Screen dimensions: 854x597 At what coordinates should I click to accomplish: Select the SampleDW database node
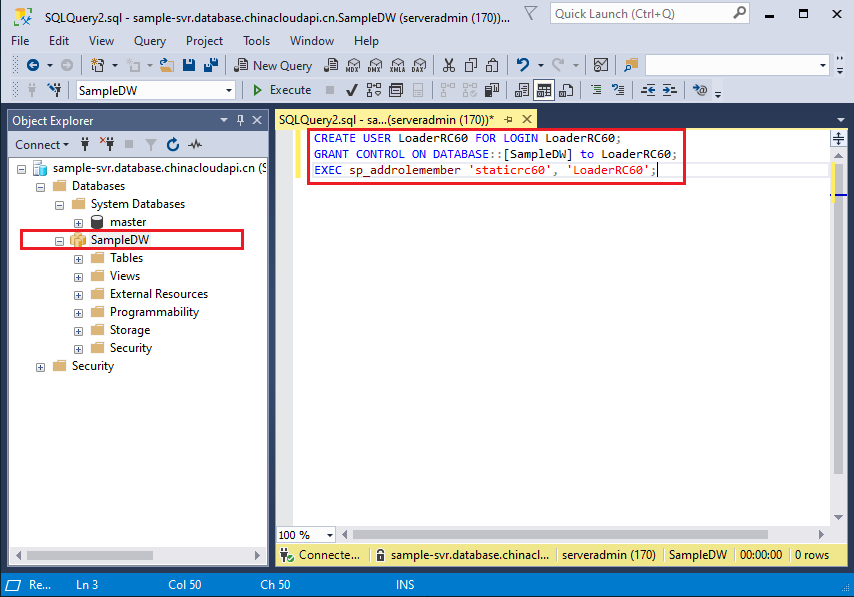120,240
